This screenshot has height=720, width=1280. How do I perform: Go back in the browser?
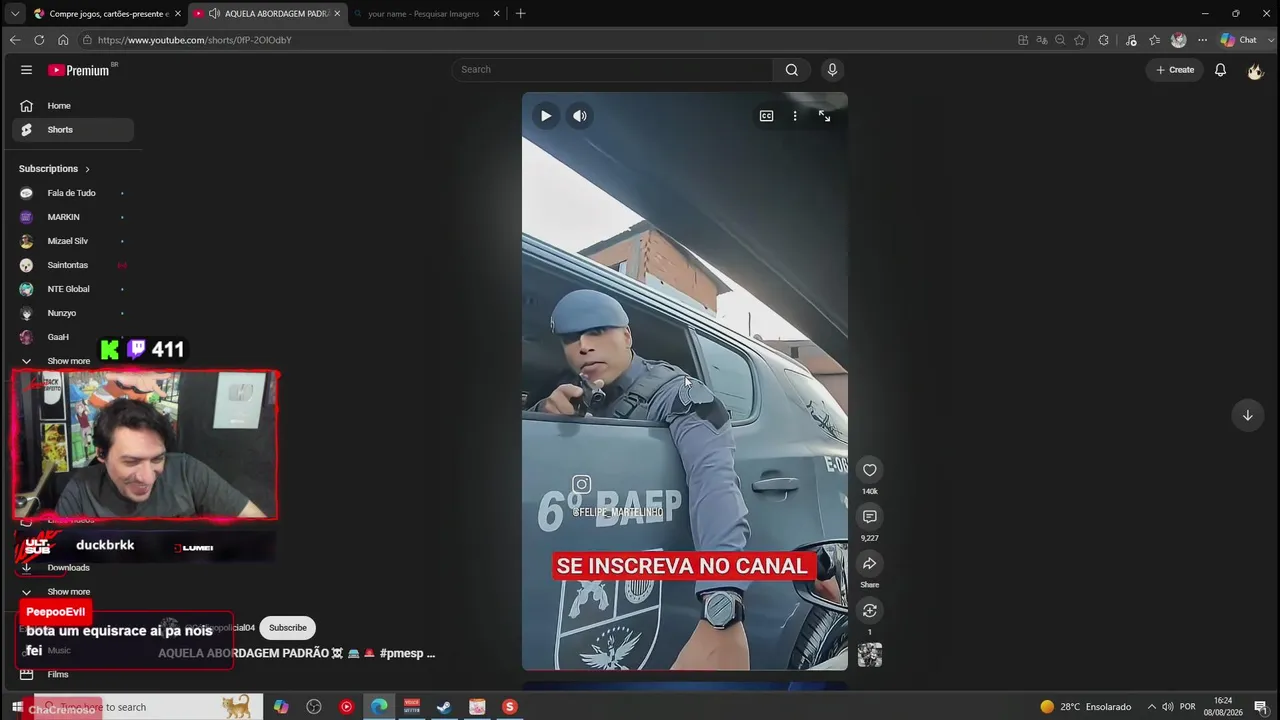[14, 40]
